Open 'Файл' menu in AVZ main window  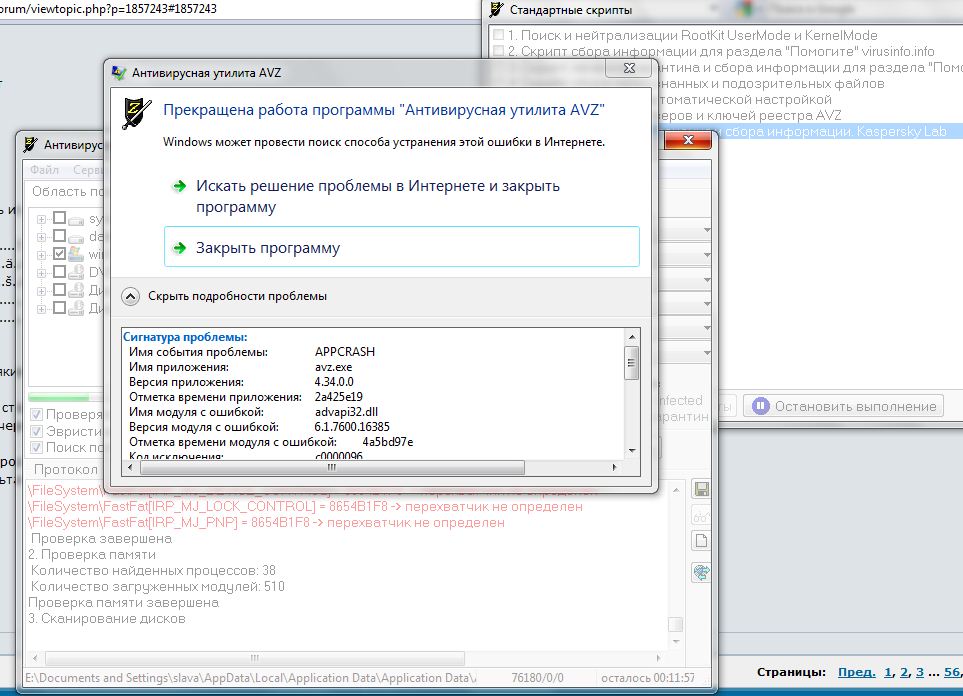point(44,170)
